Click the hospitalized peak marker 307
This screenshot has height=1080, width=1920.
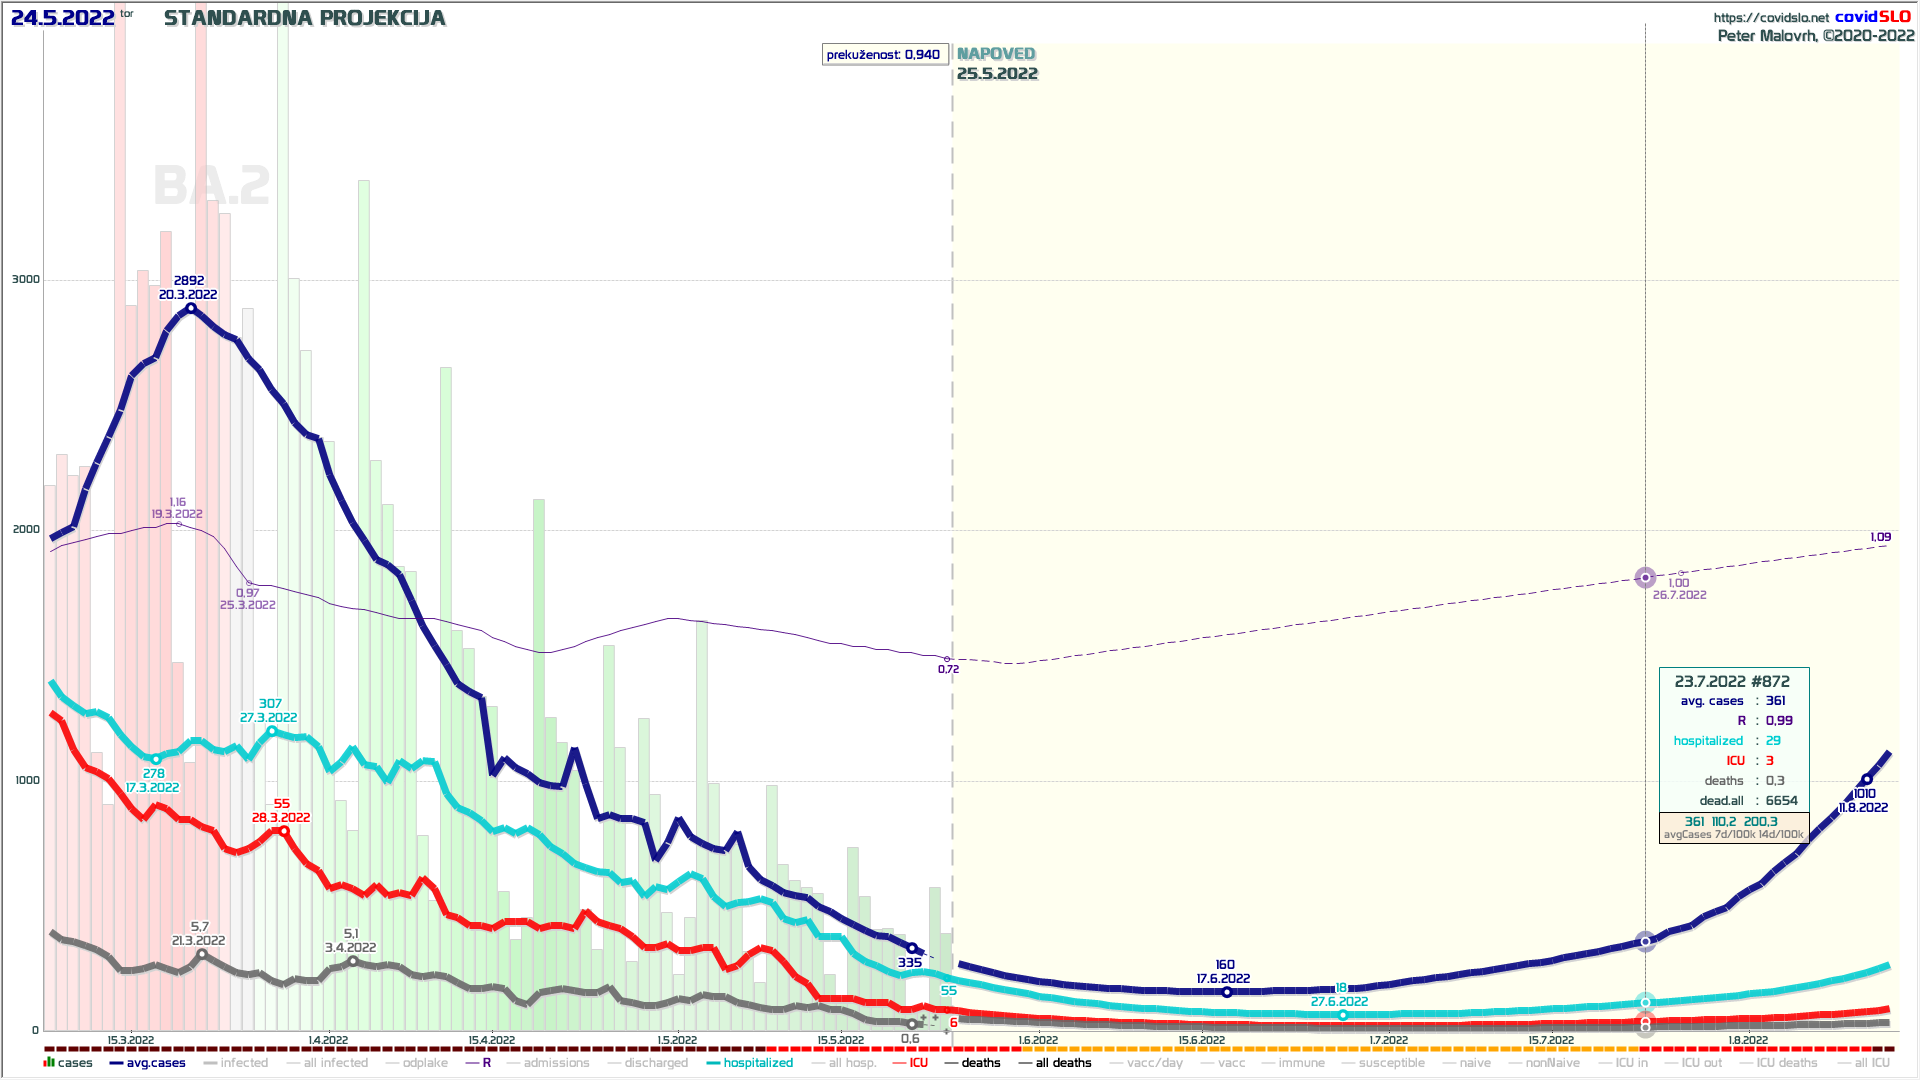pyautogui.click(x=272, y=731)
